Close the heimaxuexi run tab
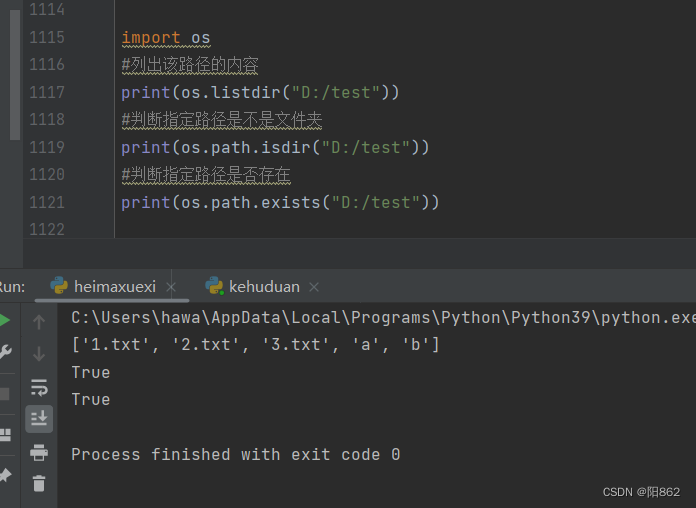The image size is (696, 508). pyautogui.click(x=171, y=287)
